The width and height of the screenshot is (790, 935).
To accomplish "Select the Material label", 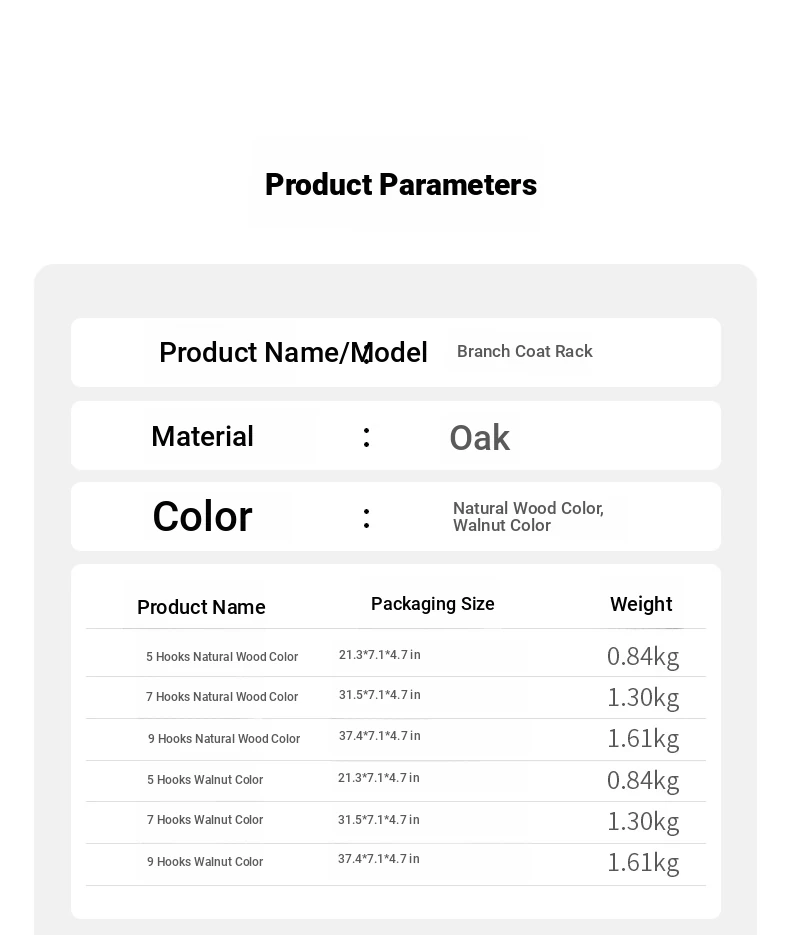I will click(203, 436).
